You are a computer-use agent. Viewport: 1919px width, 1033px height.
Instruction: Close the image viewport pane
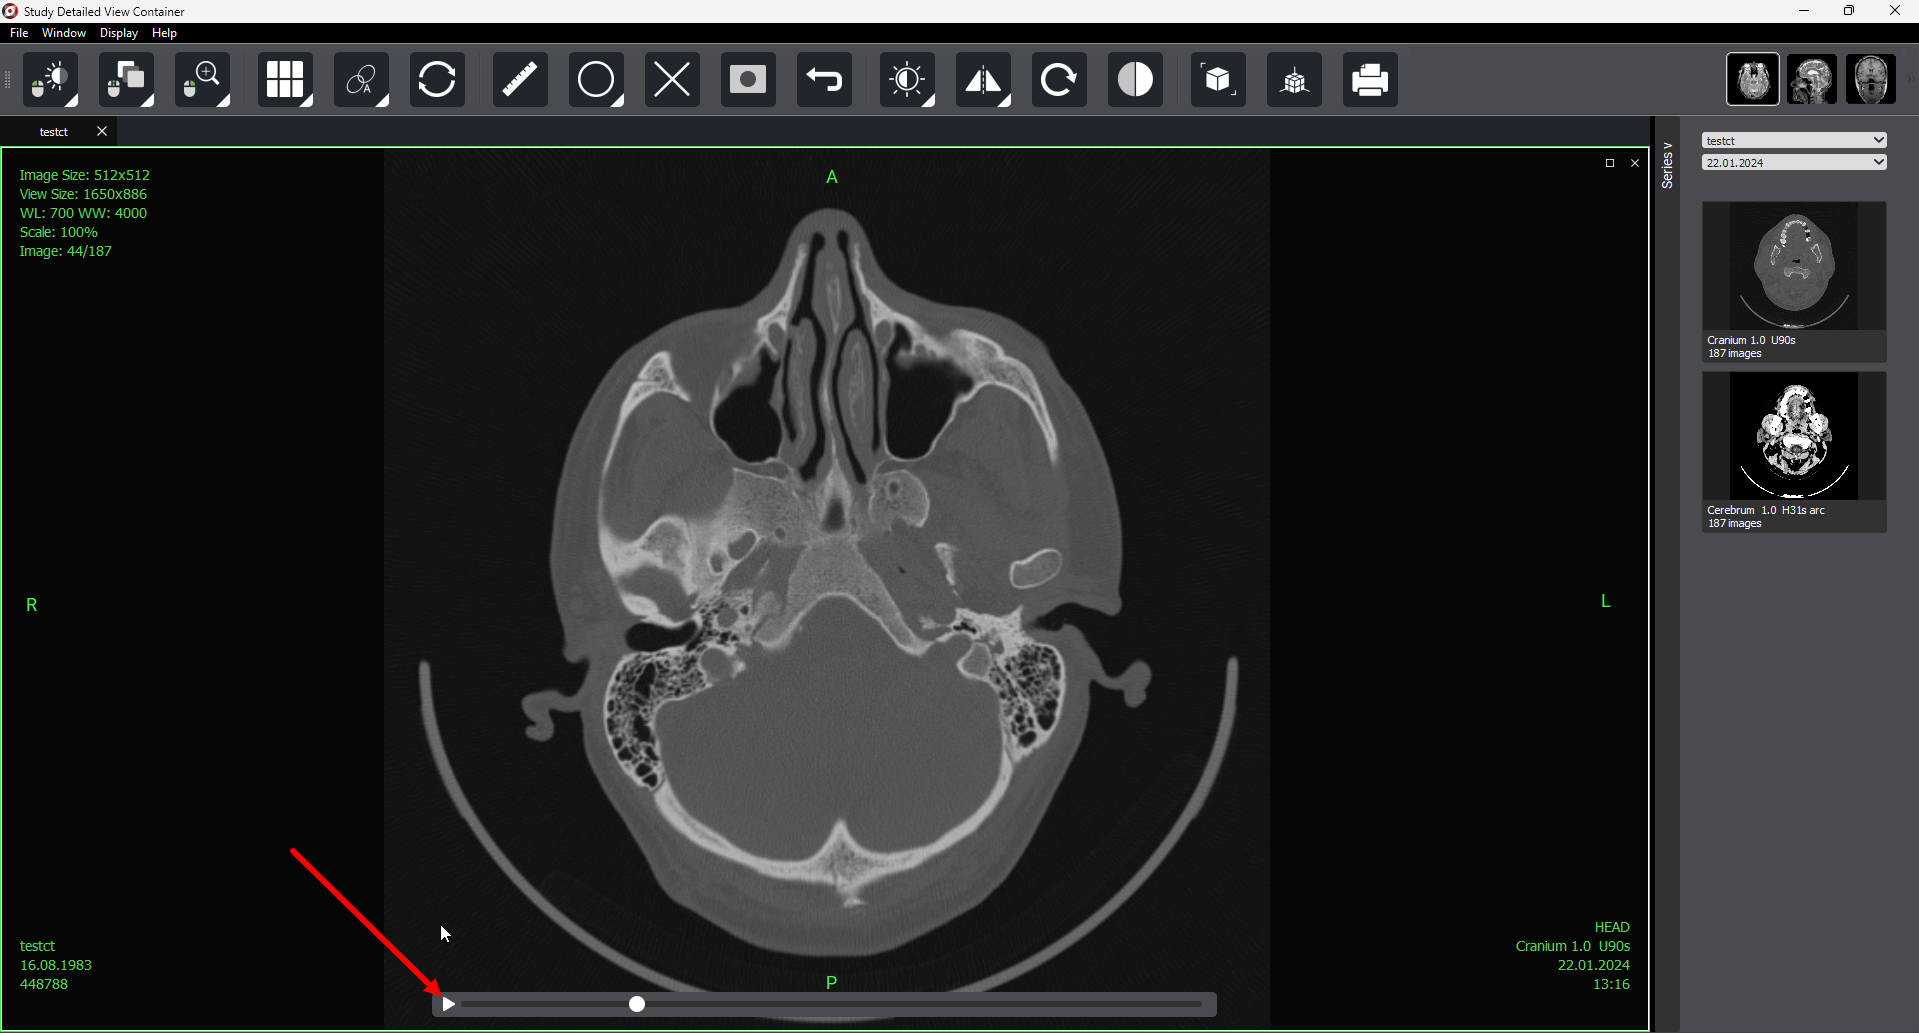point(1635,163)
